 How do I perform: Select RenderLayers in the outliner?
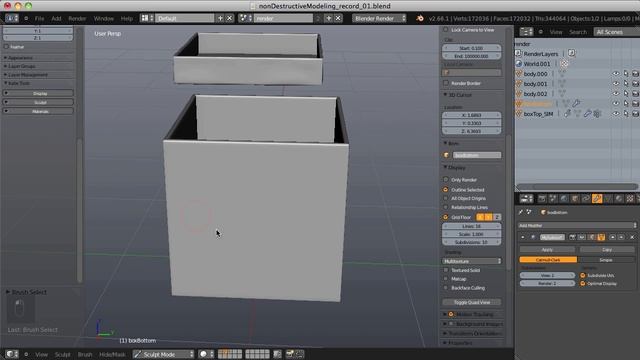[x=540, y=53]
